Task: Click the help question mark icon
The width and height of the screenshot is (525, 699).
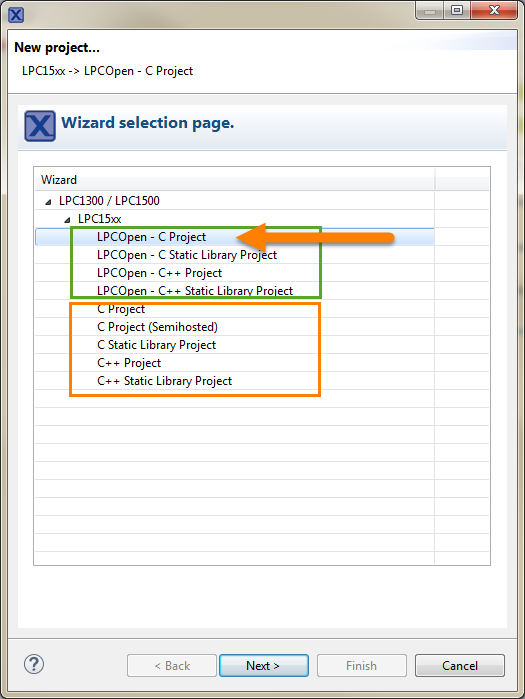Action: pos(34,664)
